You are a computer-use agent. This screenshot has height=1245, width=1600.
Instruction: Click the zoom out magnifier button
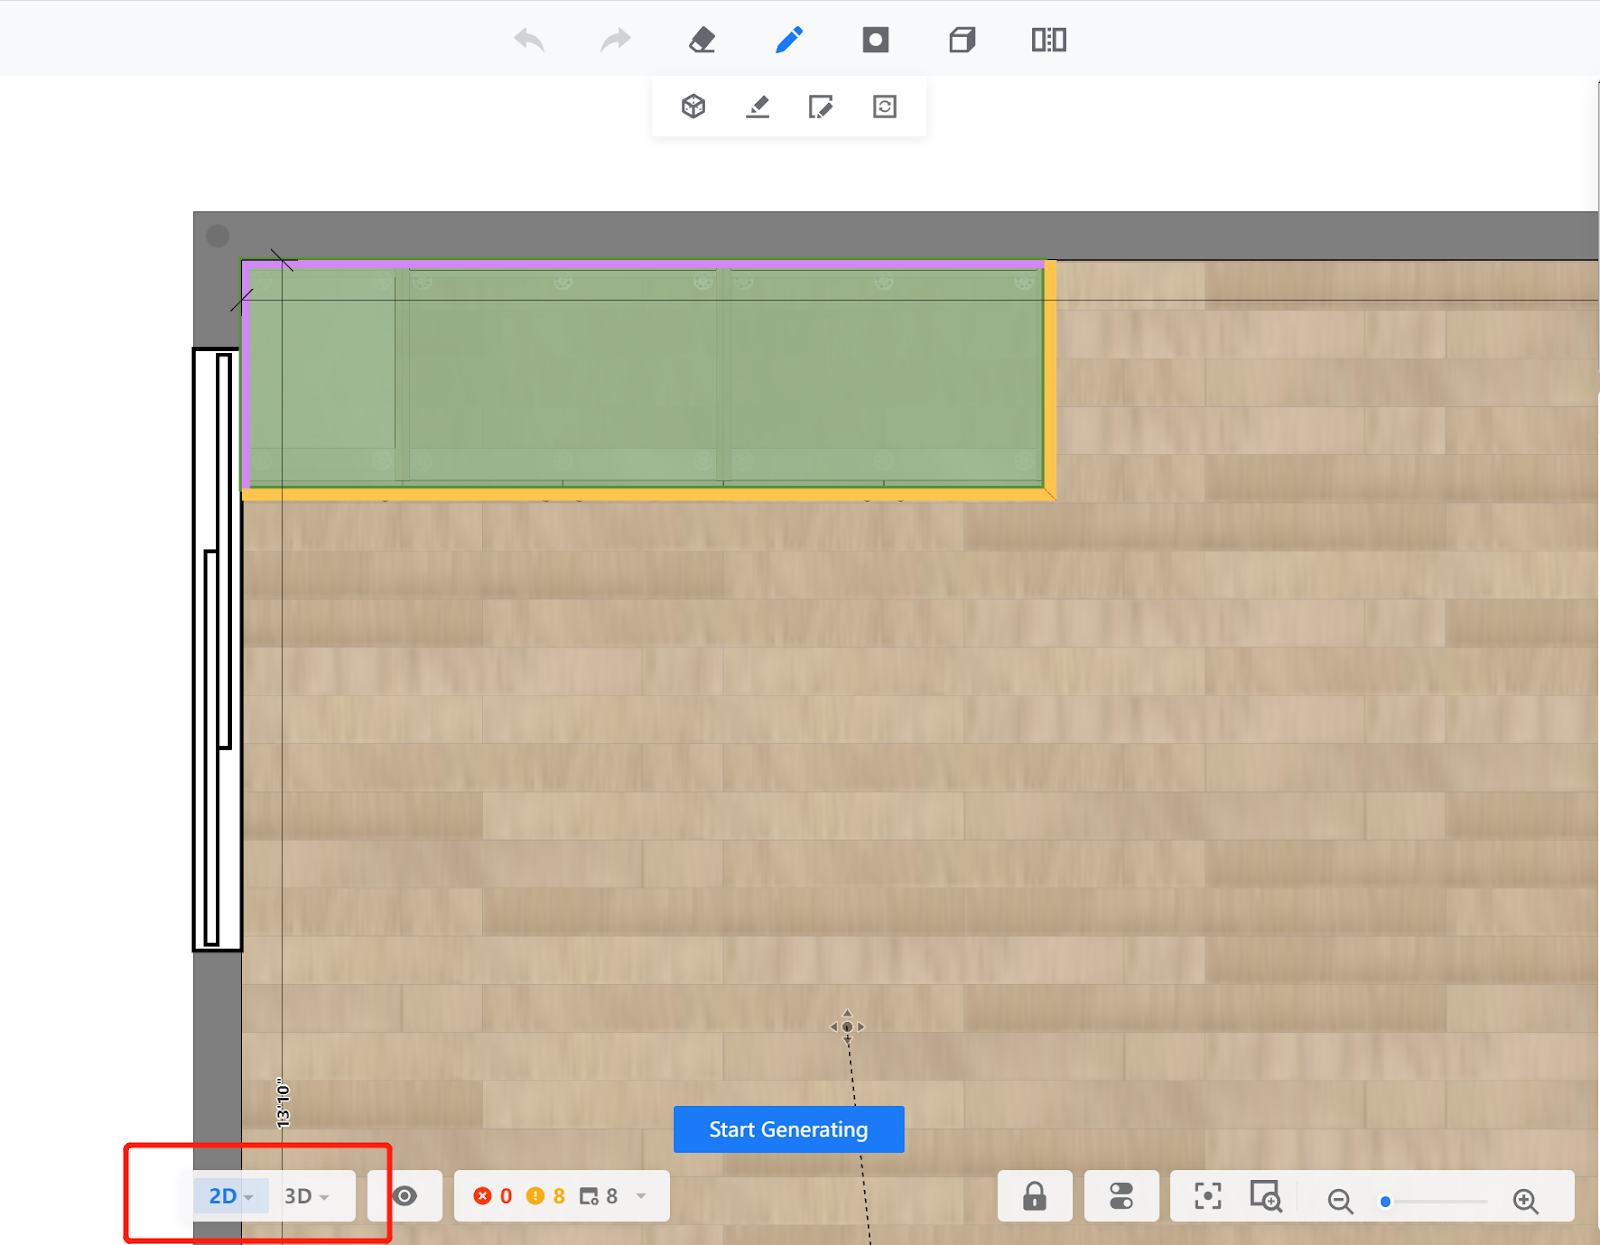click(x=1340, y=1201)
